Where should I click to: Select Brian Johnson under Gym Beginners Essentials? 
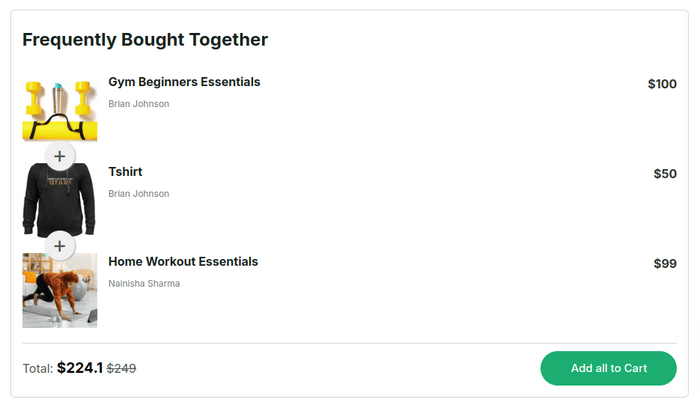click(139, 104)
